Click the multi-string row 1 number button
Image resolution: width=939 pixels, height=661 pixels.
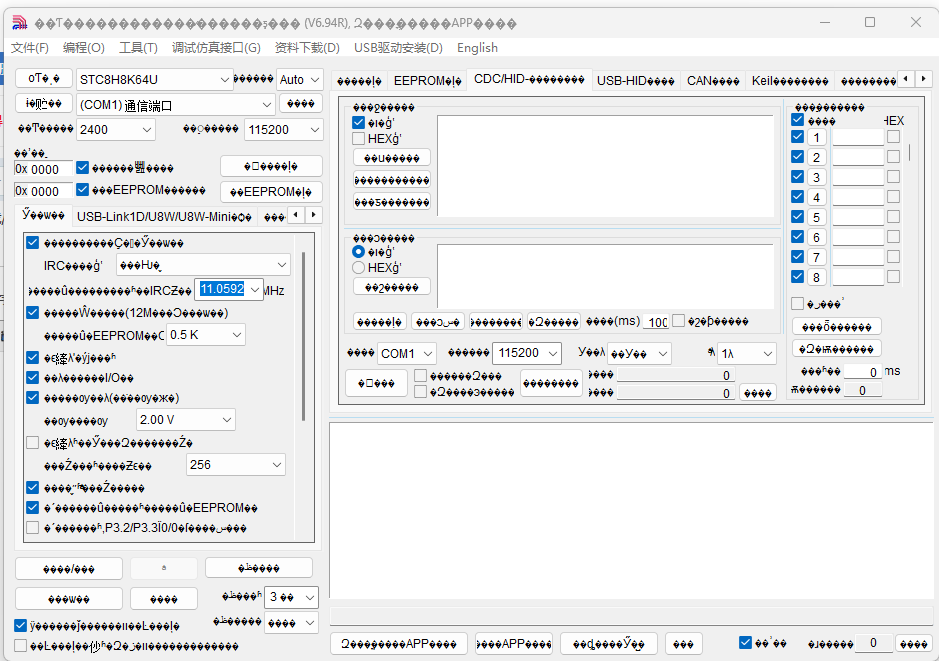tap(816, 138)
